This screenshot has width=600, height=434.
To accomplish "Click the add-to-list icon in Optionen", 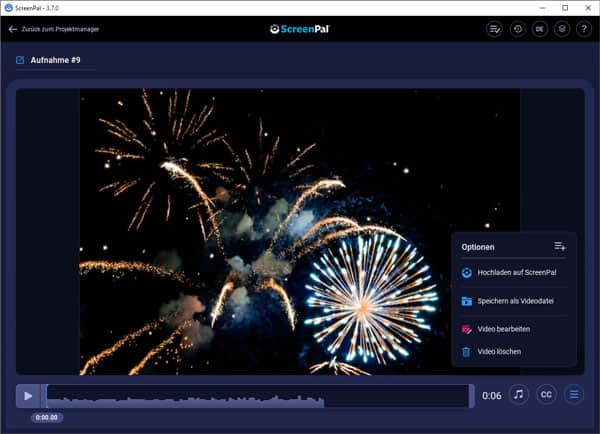I will 560,246.
